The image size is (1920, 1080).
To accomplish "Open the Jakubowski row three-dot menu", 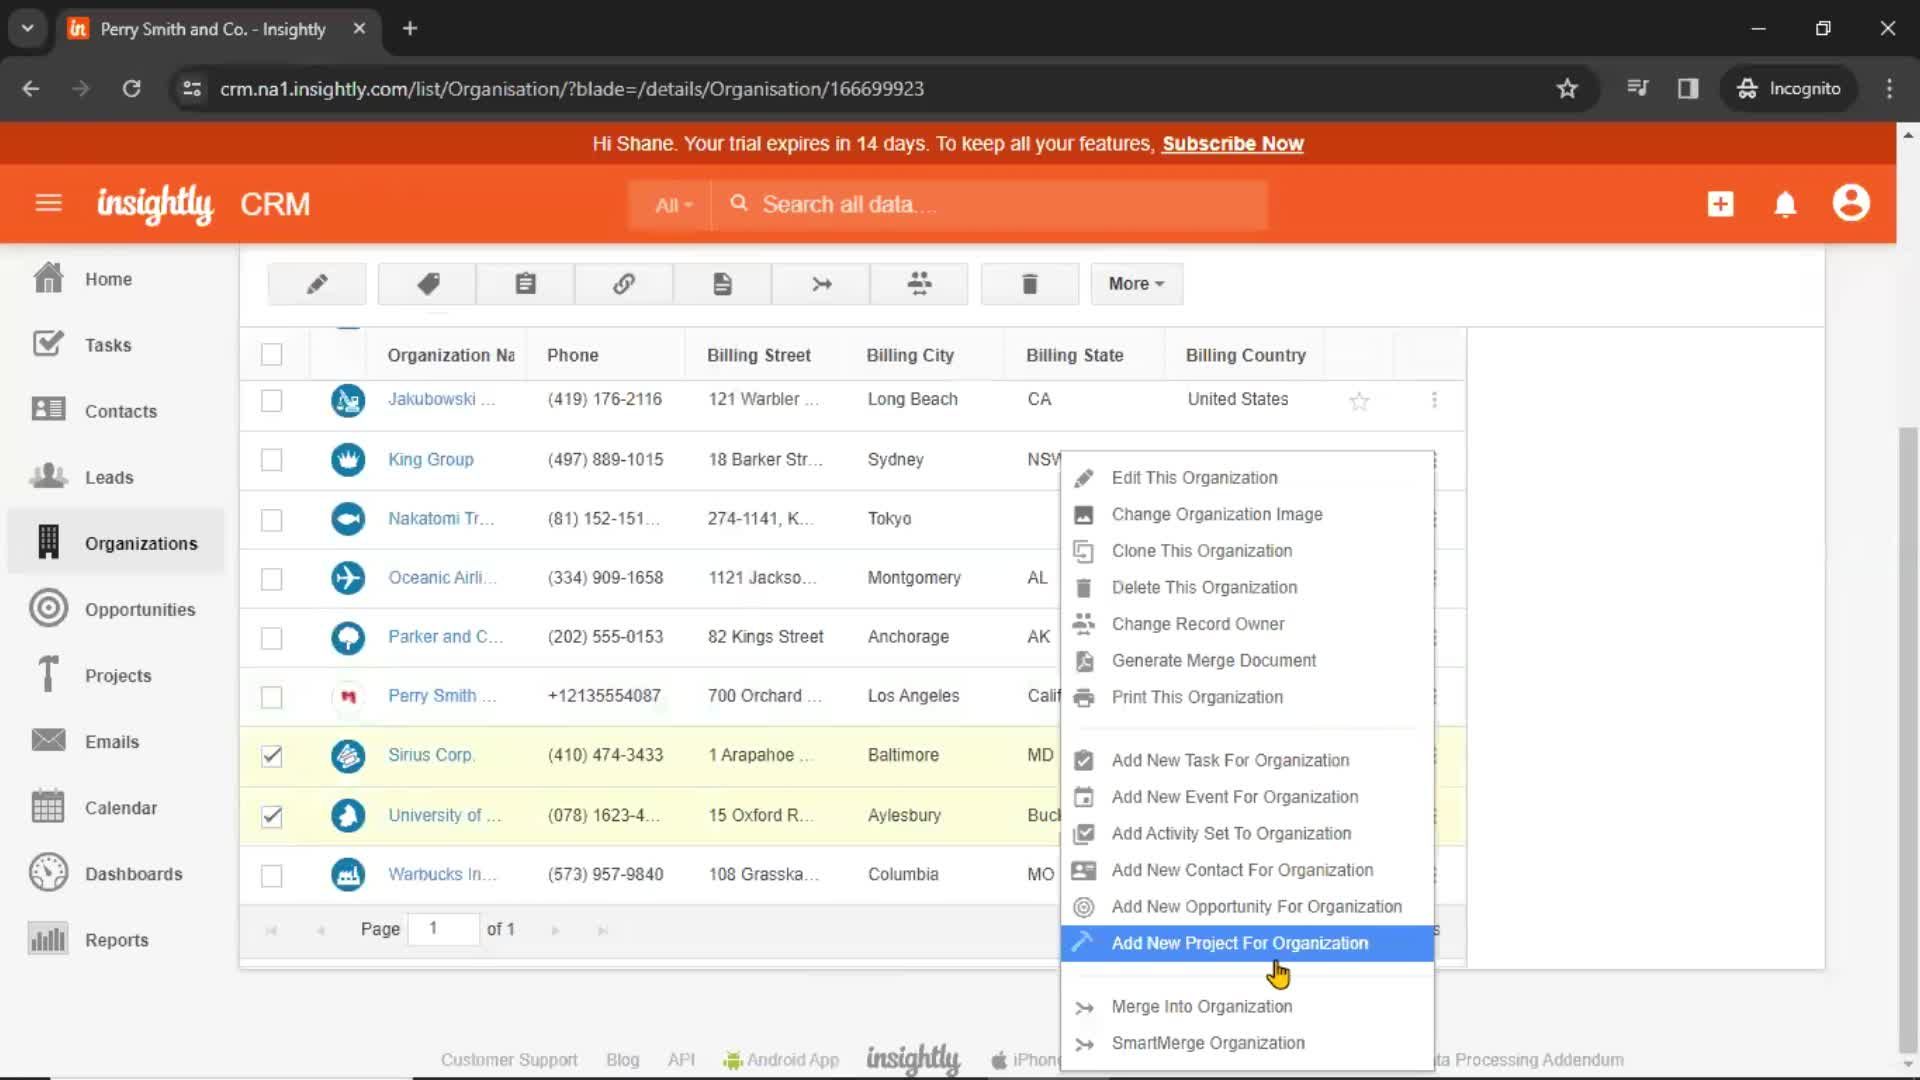I will [x=1434, y=400].
